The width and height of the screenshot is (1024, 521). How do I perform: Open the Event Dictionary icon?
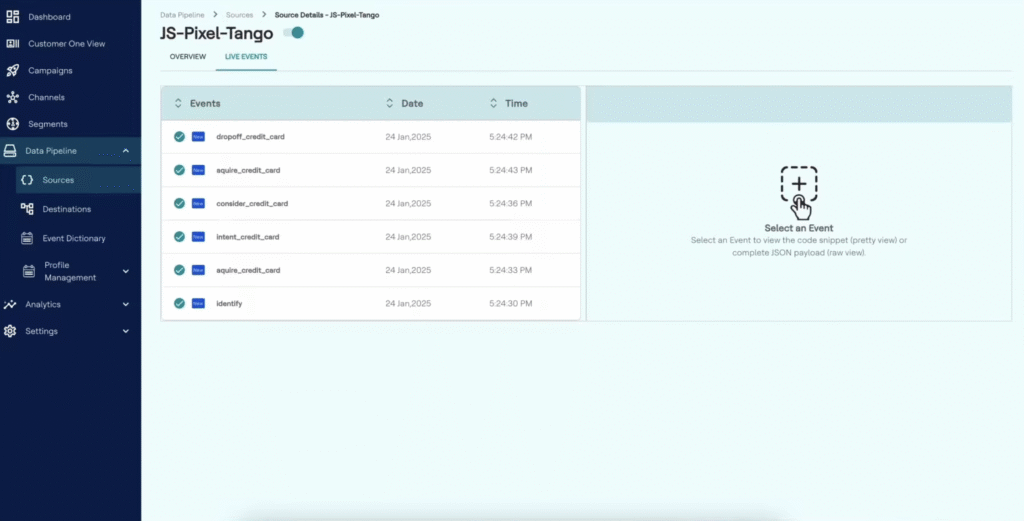point(27,238)
